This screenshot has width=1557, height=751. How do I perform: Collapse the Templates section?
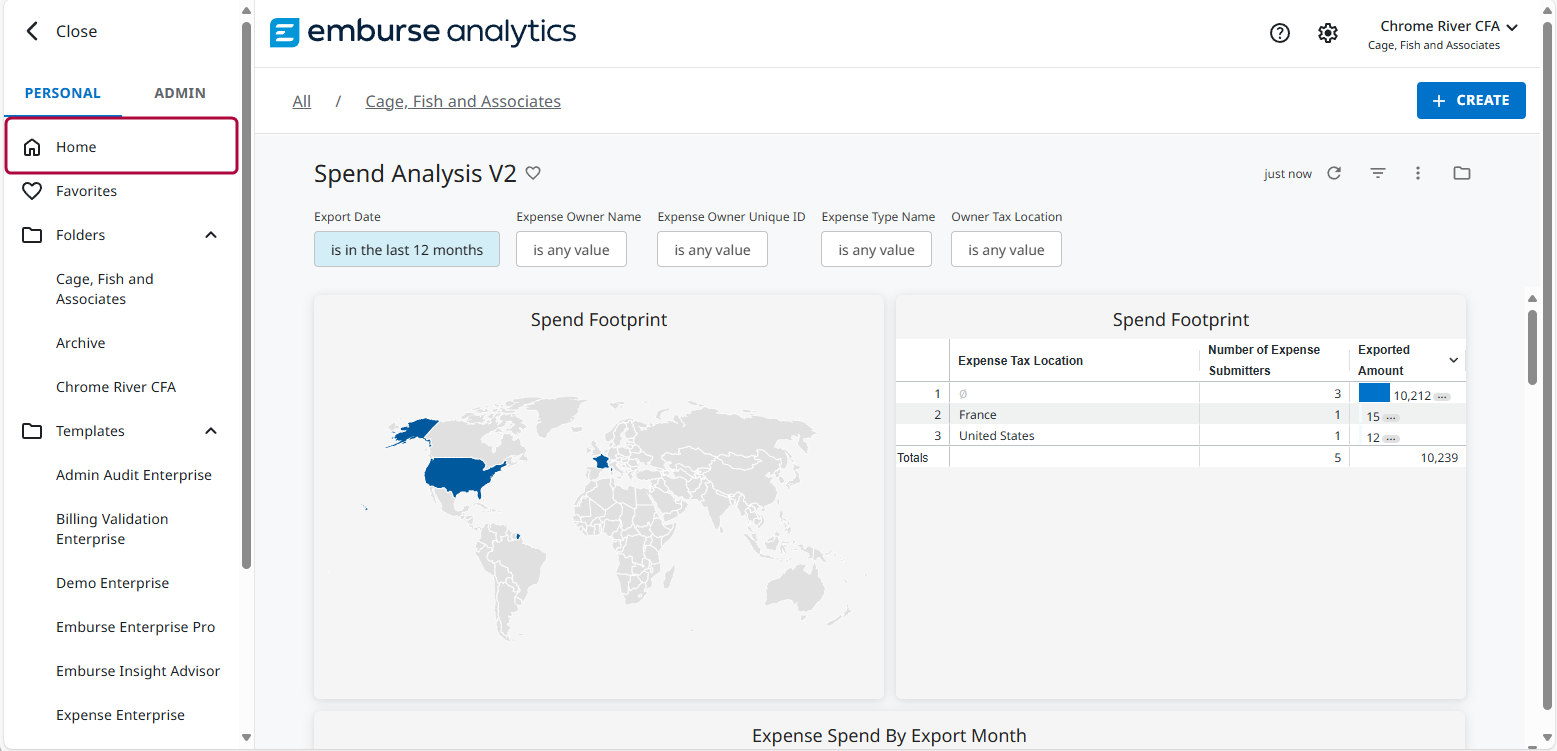pos(210,431)
